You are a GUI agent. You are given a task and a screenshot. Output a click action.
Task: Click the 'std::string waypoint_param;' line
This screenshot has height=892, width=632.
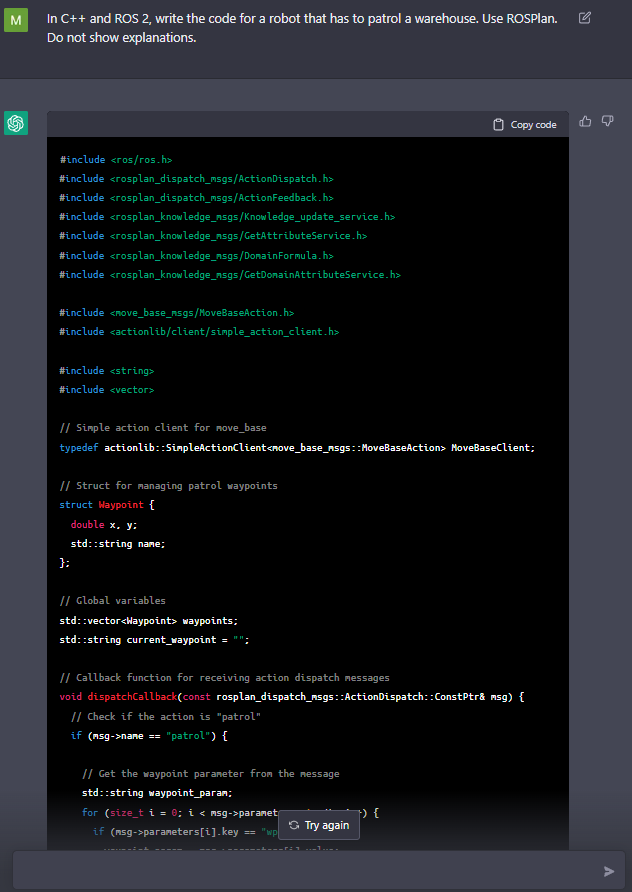click(x=157, y=792)
